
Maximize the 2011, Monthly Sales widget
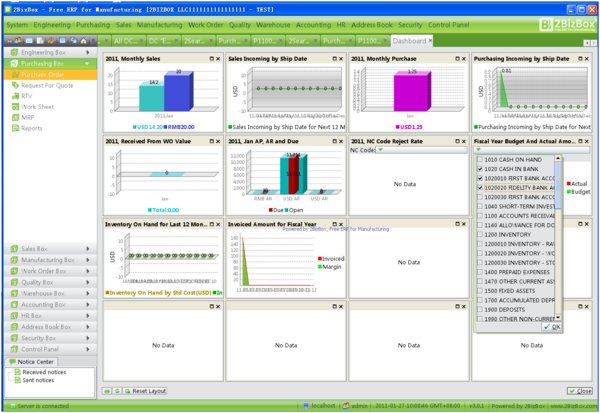212,59
